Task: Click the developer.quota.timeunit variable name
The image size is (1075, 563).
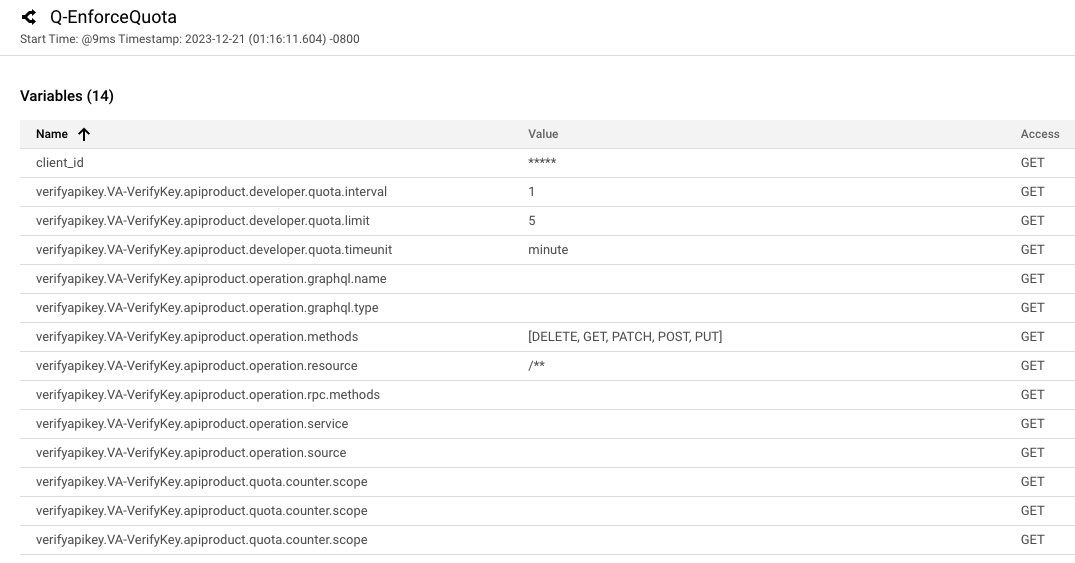Action: coord(213,250)
